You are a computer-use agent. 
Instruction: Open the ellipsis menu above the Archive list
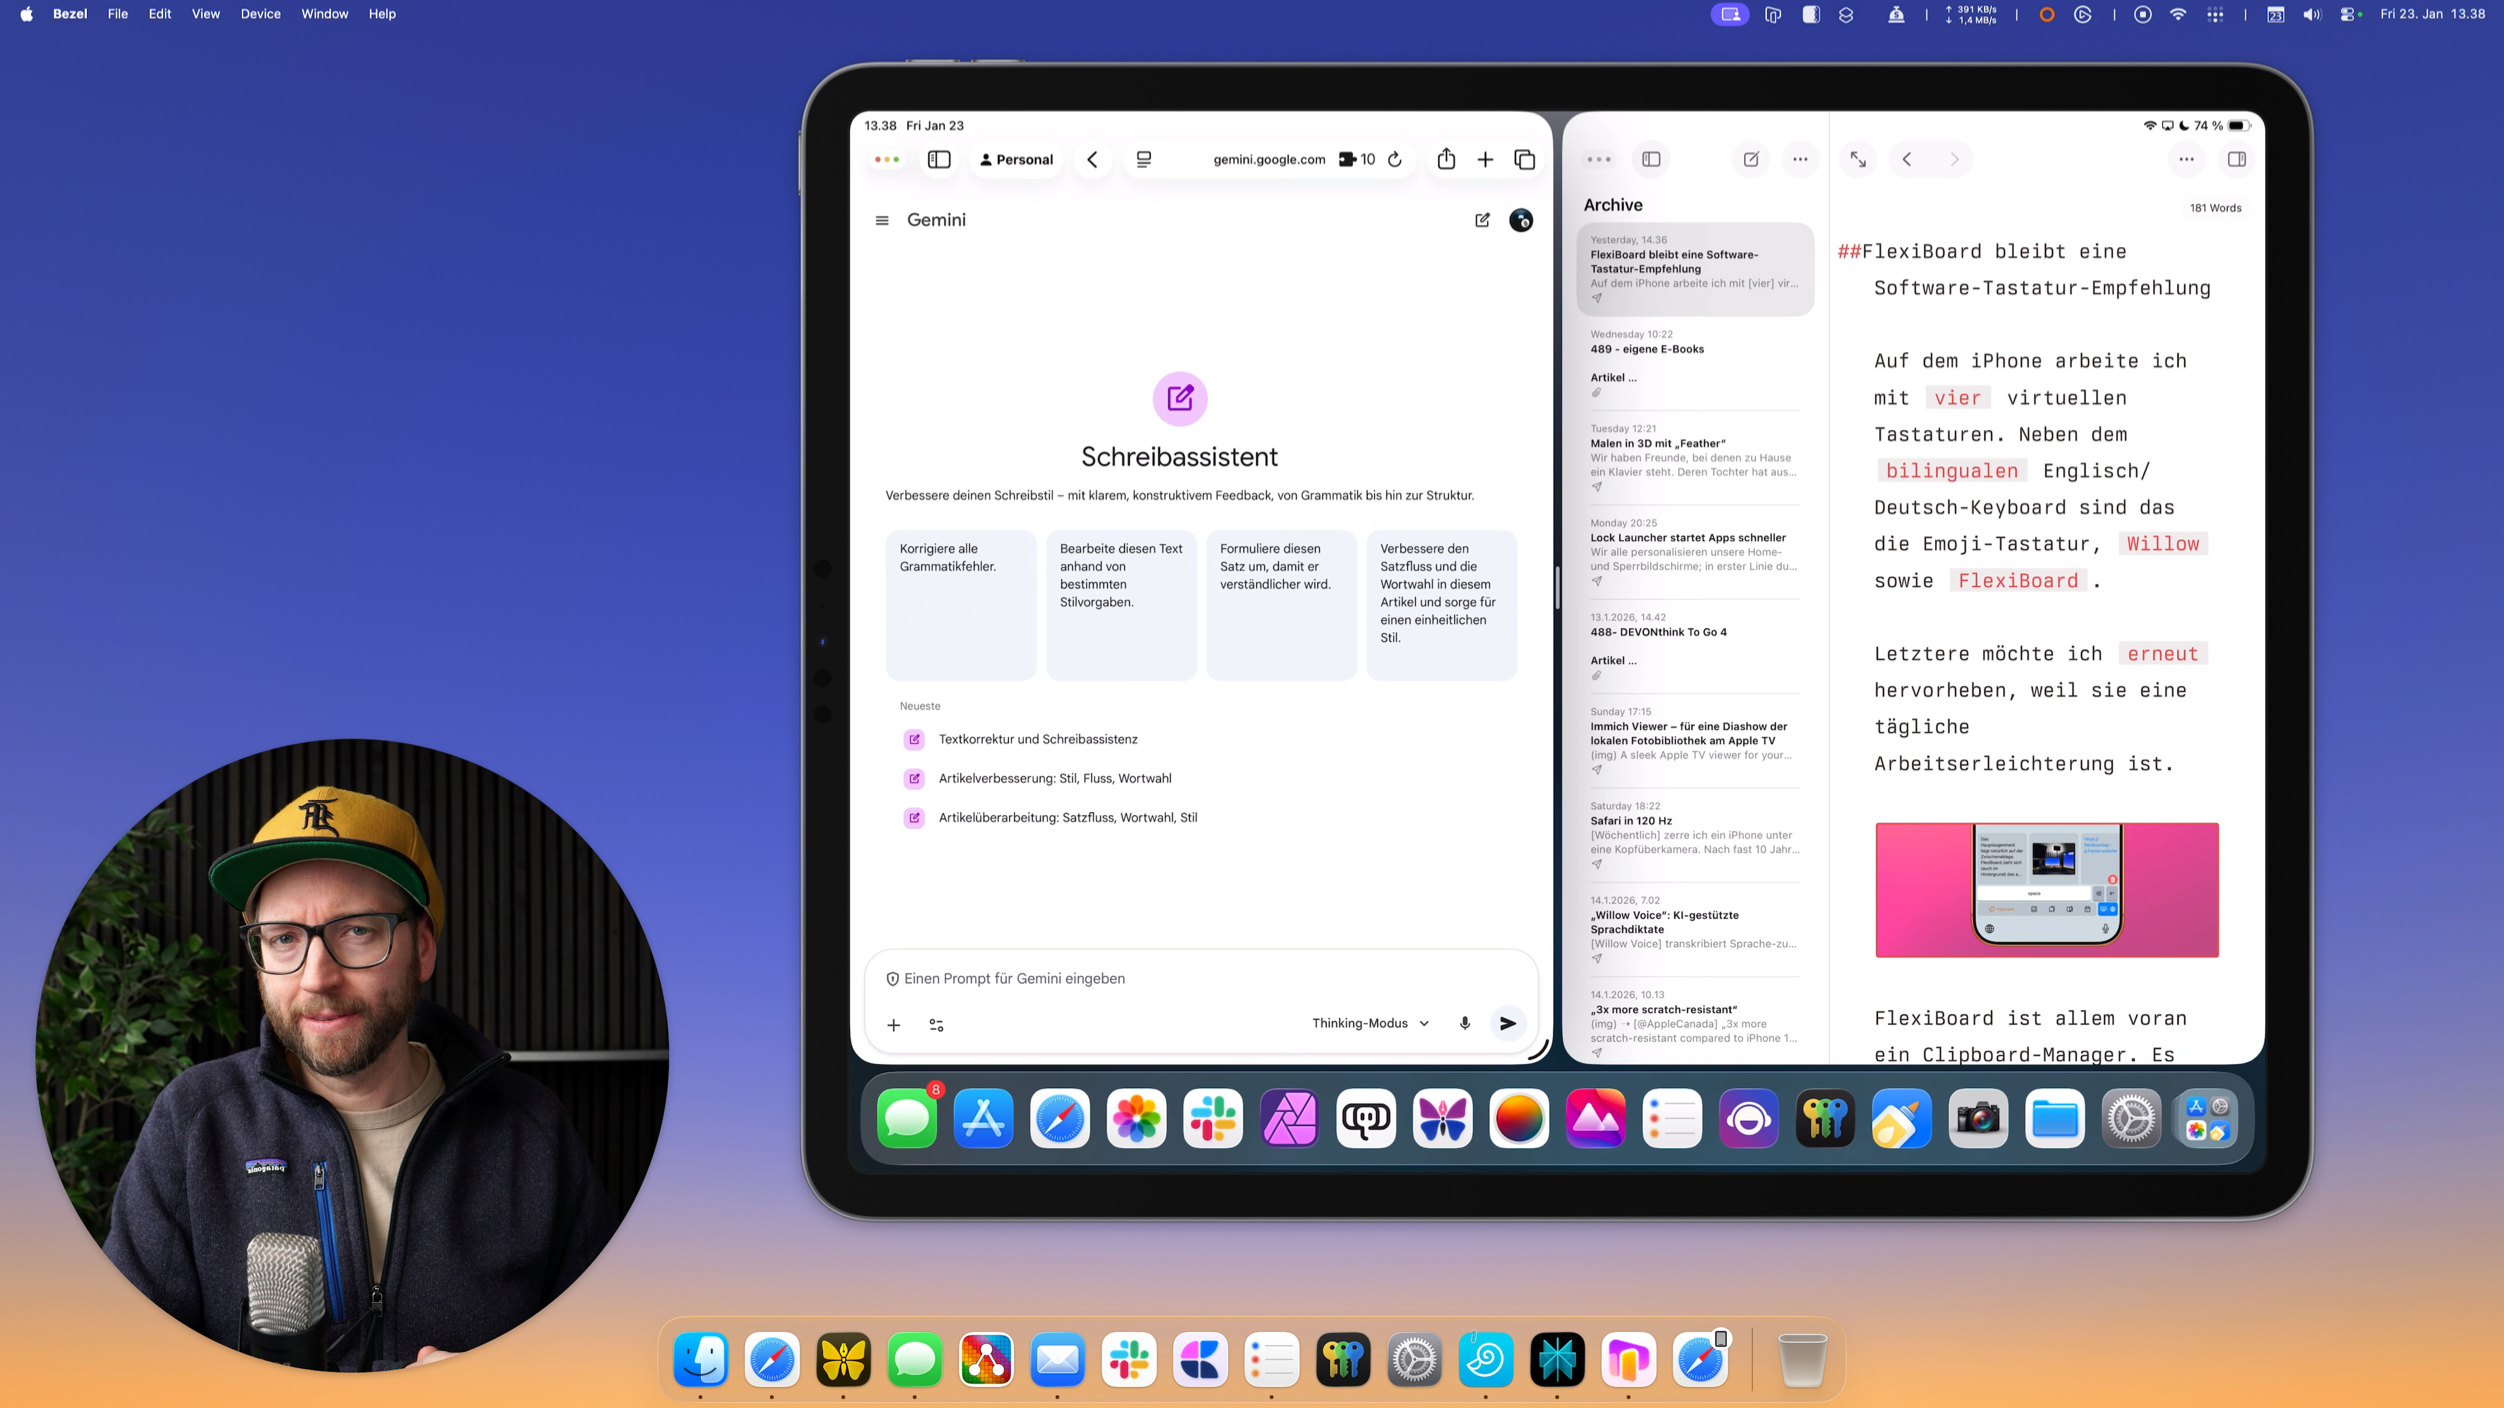[1800, 159]
